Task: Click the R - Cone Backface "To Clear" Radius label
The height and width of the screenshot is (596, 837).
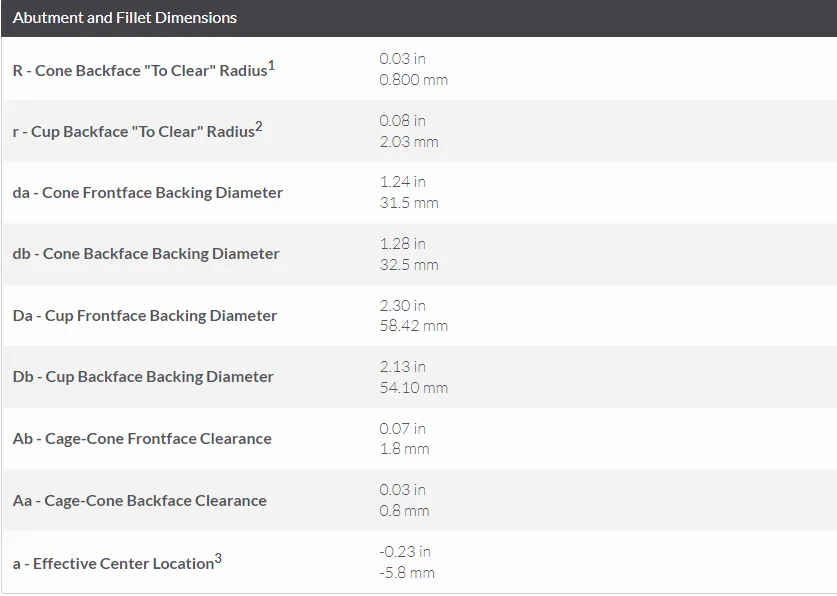Action: pos(139,71)
